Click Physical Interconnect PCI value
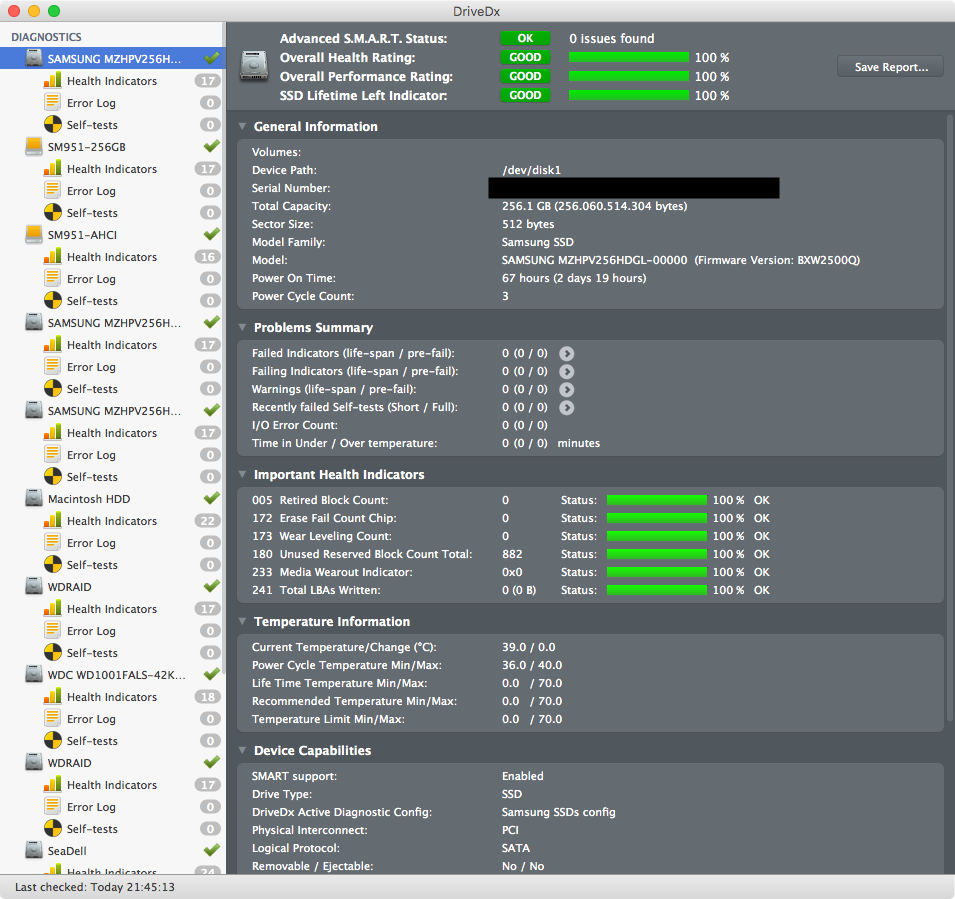 point(510,830)
